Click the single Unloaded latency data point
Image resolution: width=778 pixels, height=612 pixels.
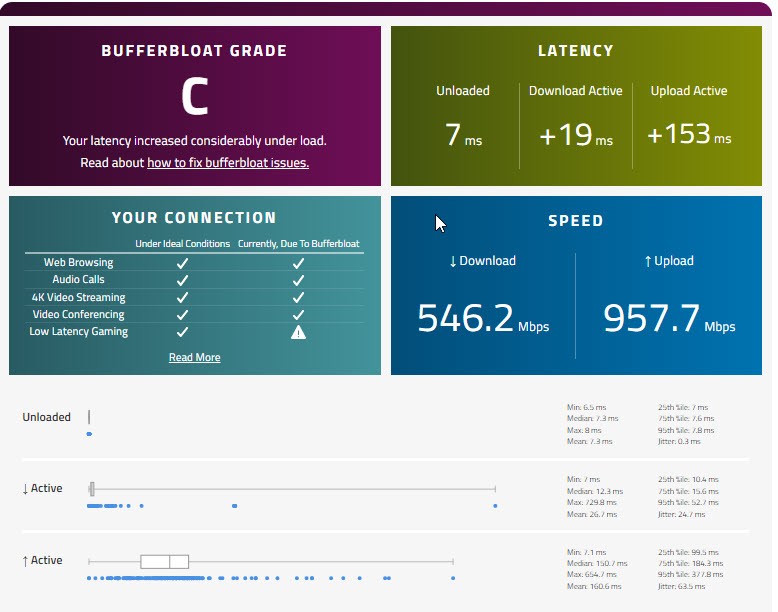click(89, 434)
